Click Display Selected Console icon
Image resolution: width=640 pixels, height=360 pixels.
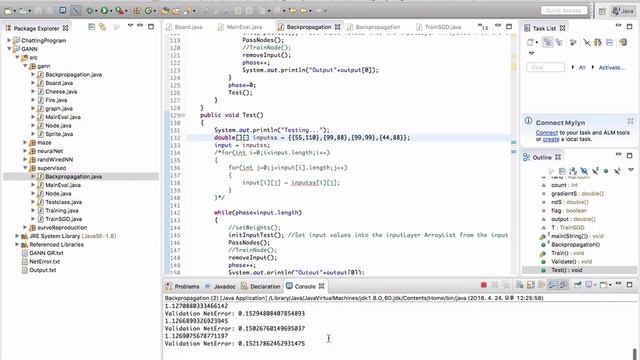point(589,285)
